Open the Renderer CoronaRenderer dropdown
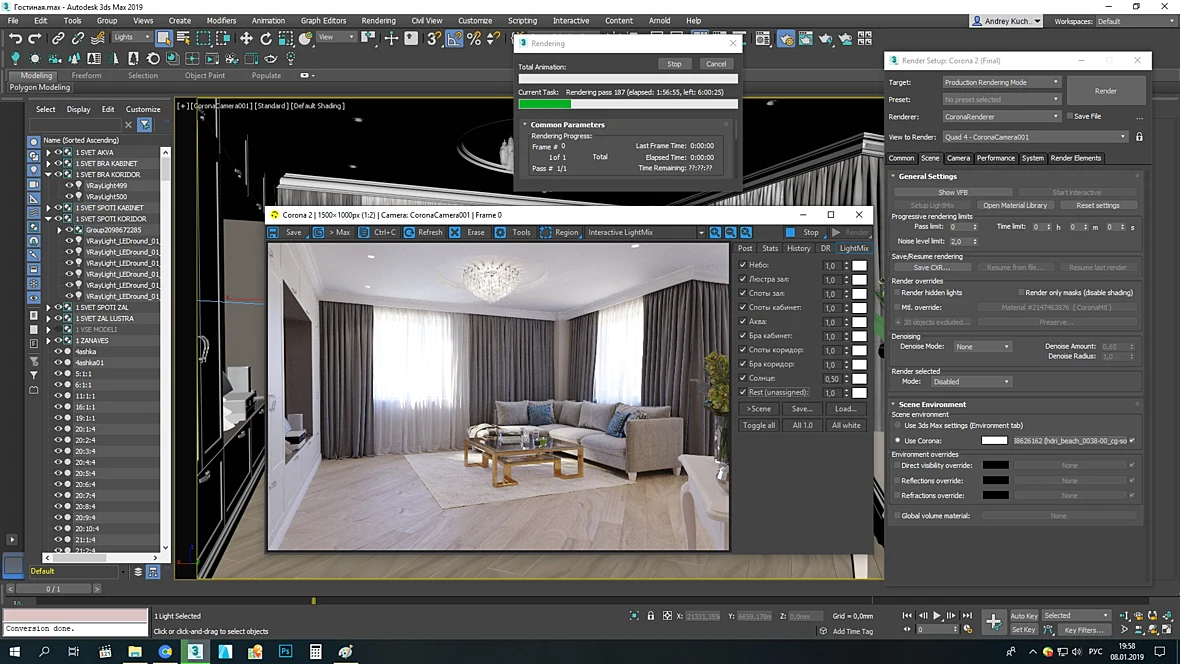The image size is (1180, 664). 1001,117
